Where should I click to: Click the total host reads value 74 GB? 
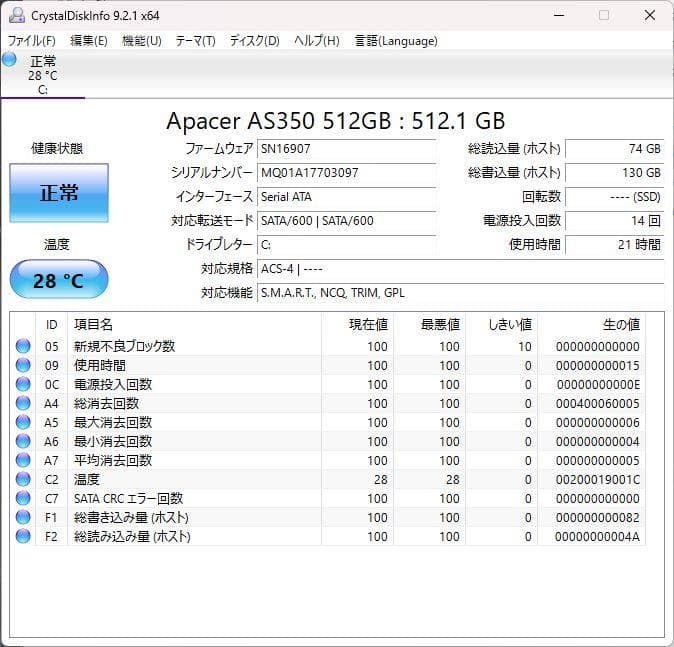pos(615,149)
